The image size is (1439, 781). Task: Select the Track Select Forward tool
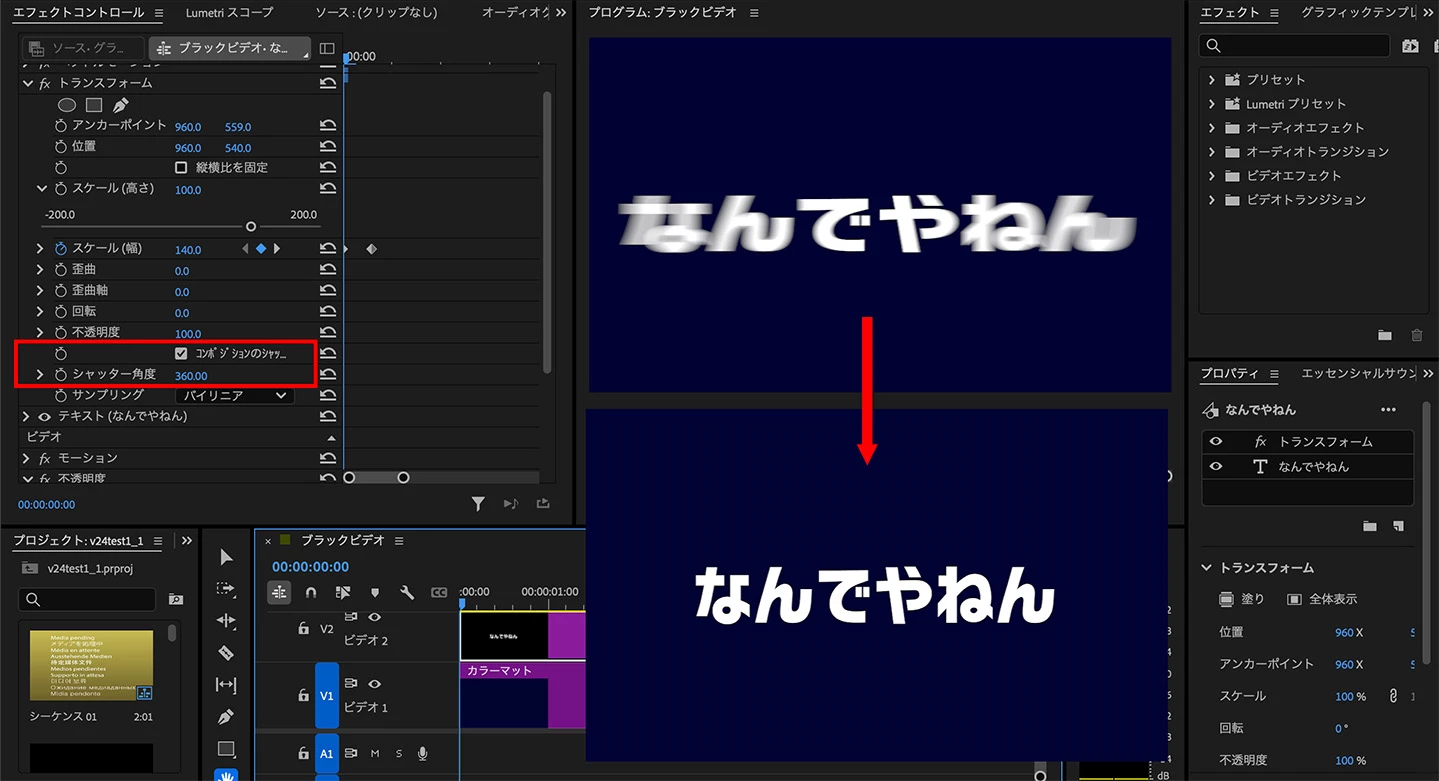tap(226, 589)
